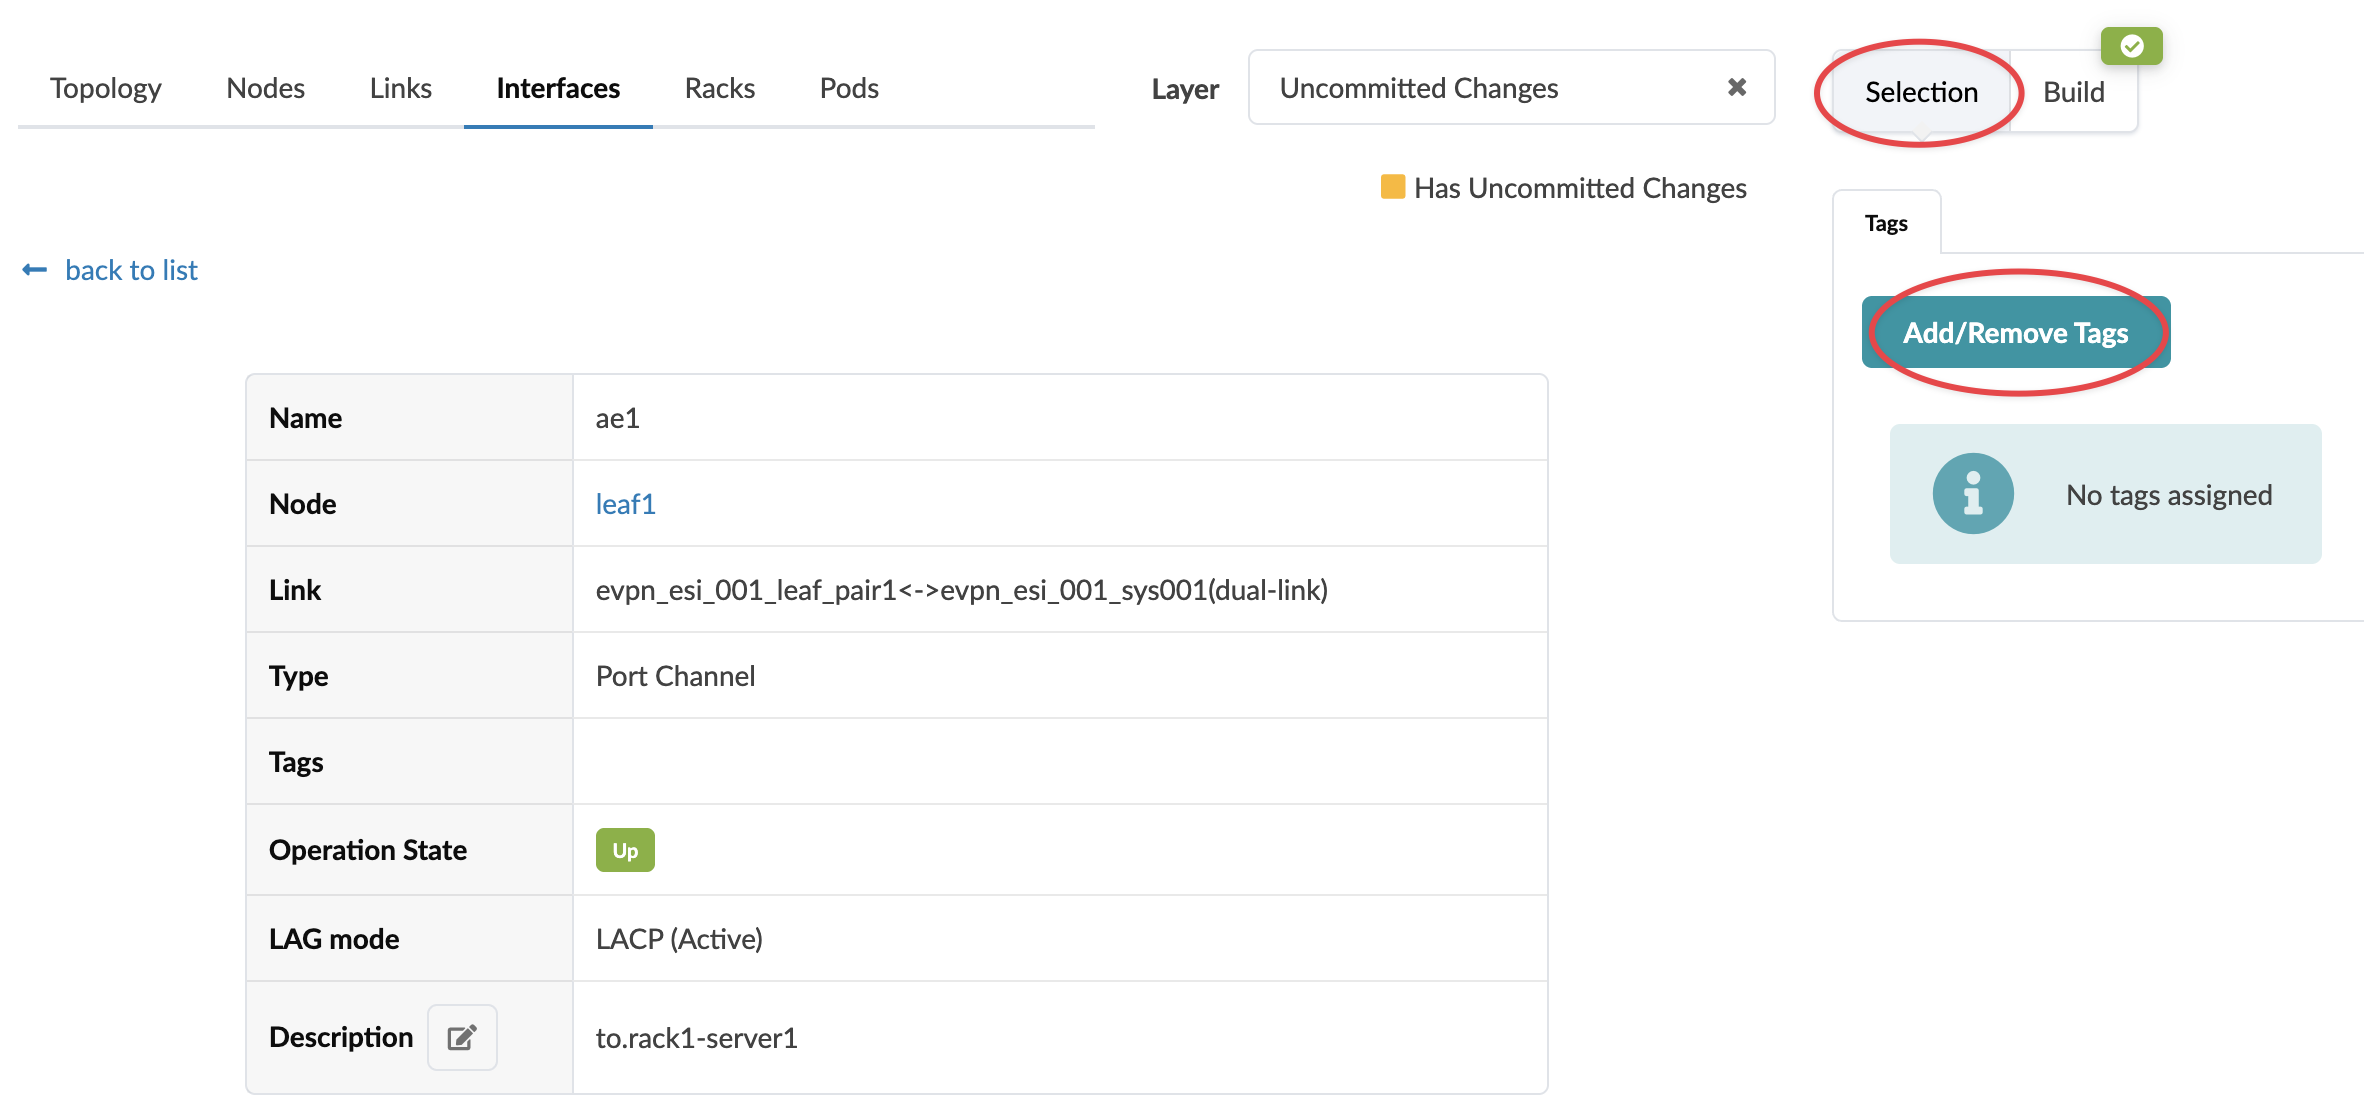Switch to the Pods tab

point(849,88)
